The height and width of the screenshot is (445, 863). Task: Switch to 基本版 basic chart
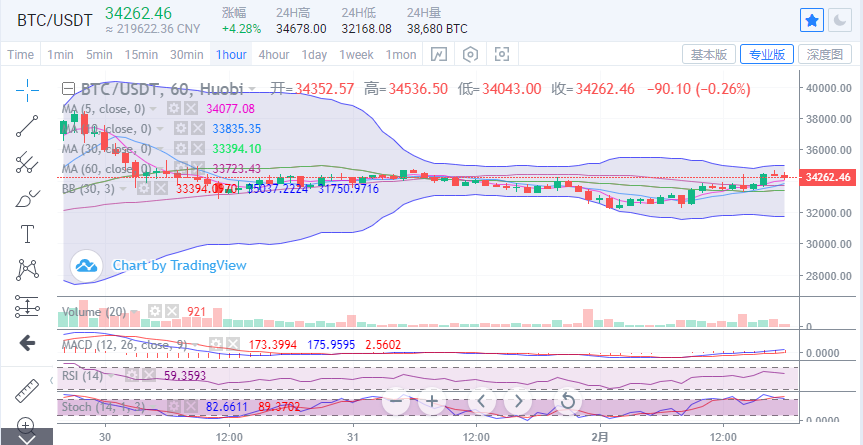click(x=709, y=54)
